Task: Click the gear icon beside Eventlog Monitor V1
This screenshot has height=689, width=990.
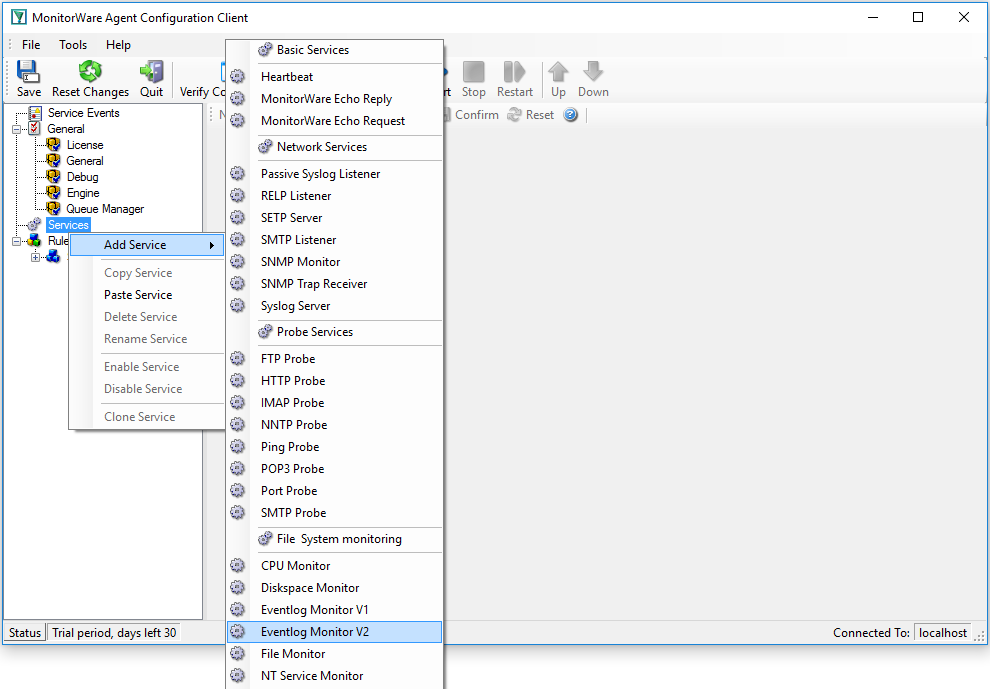Action: [x=237, y=610]
